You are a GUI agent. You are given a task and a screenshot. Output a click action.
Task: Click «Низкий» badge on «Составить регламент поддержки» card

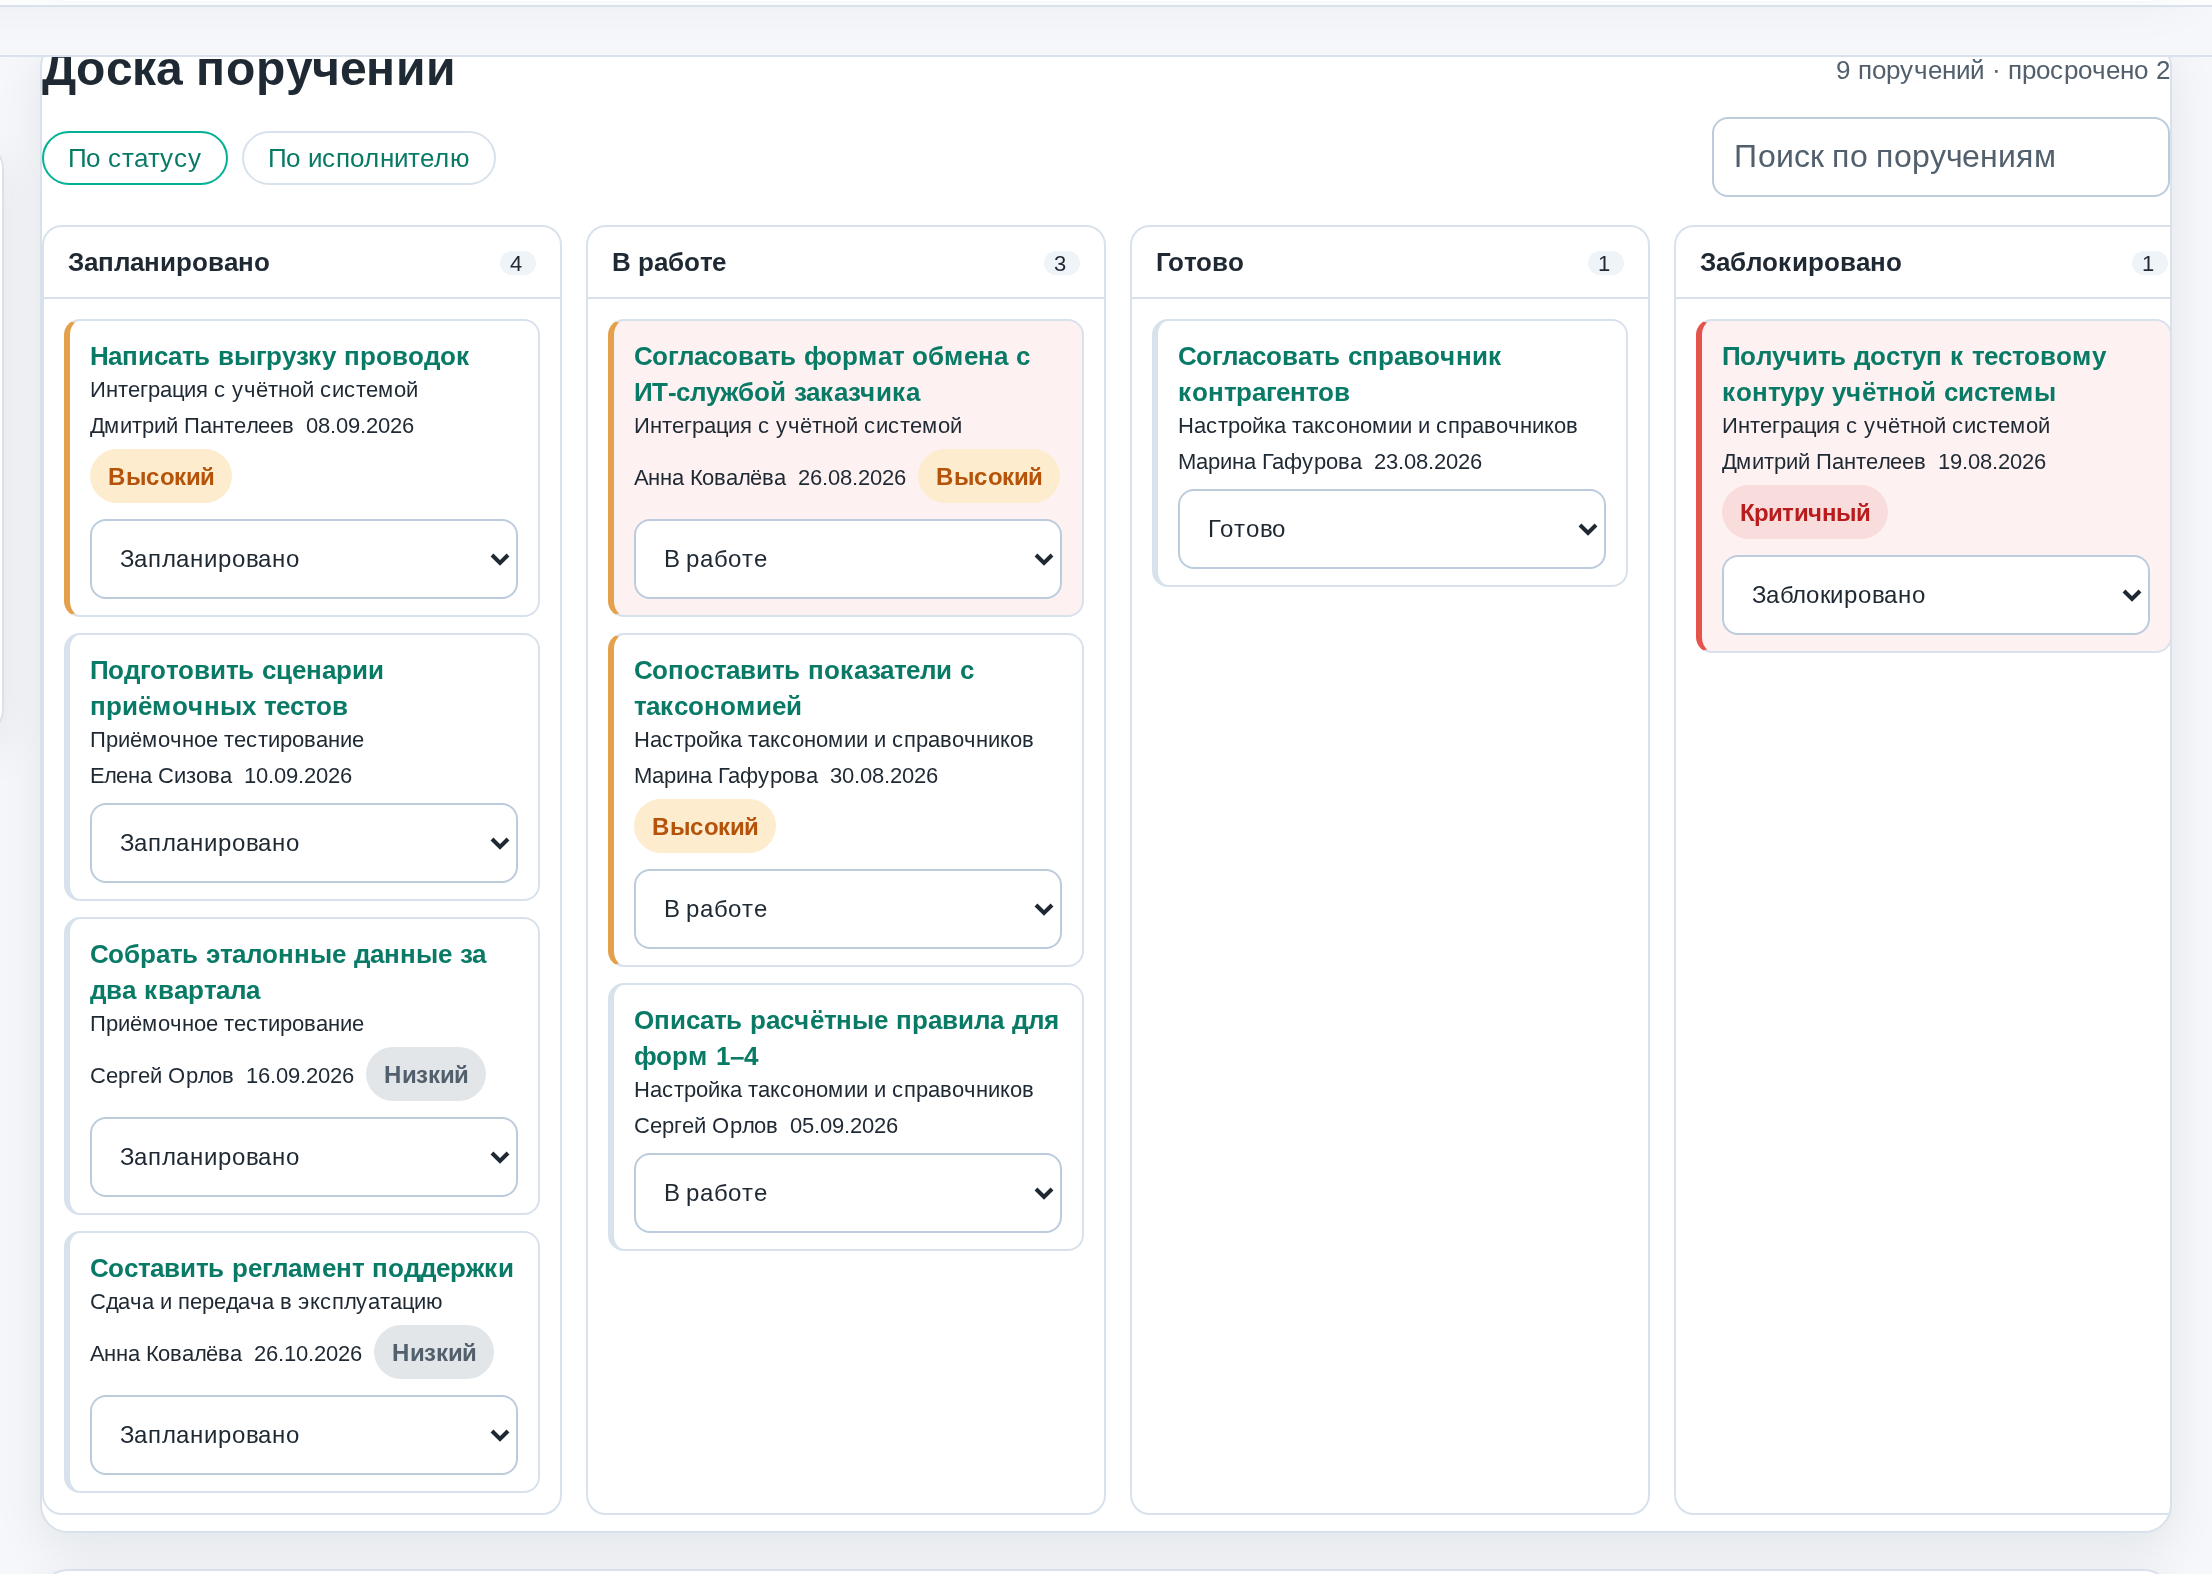[434, 1353]
